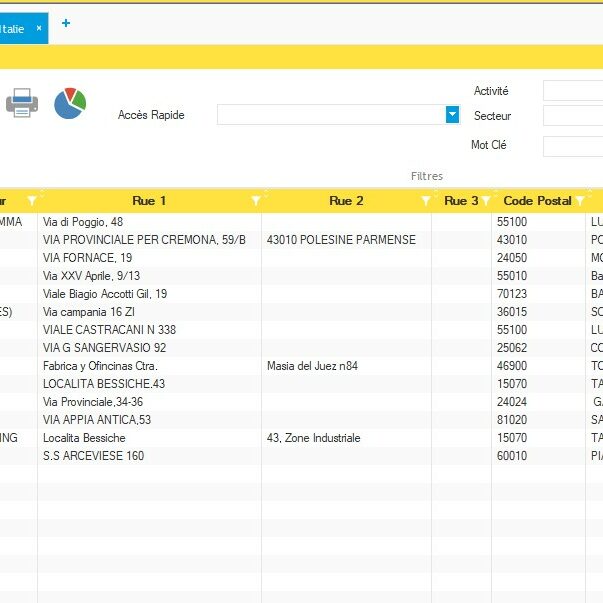Image resolution: width=603 pixels, height=603 pixels.
Task: Add a new tab with plus icon
Action: (66, 24)
